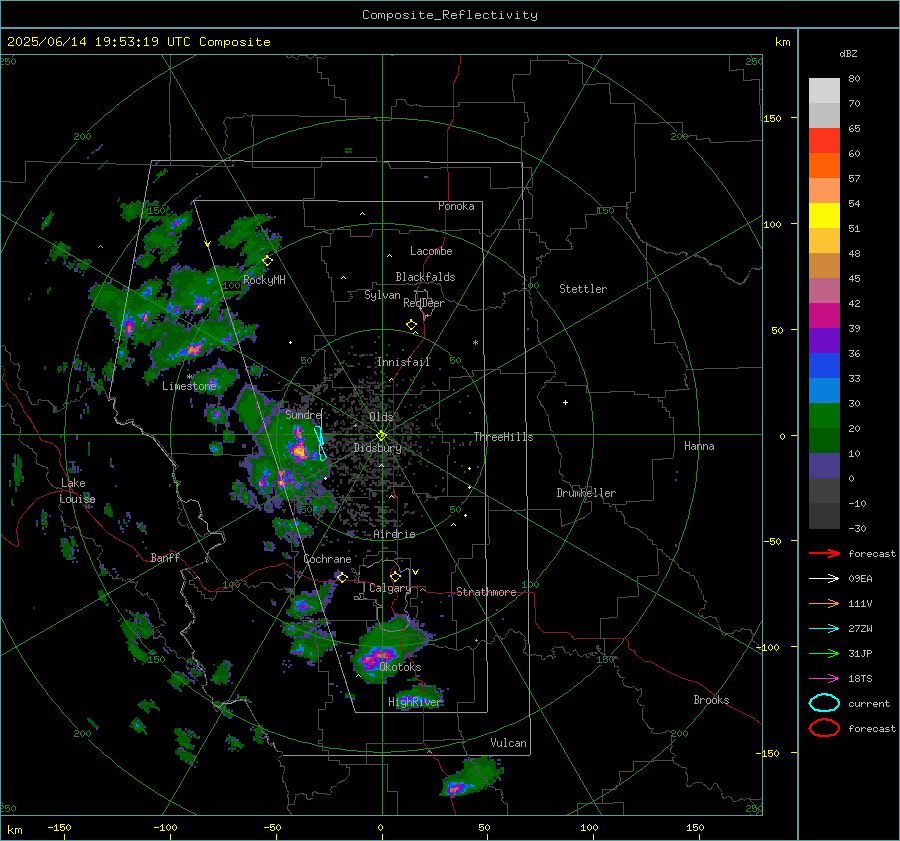Viewport: 900px width, 841px height.
Task: Click the Composite_Reflectivity title
Action: (450, 15)
